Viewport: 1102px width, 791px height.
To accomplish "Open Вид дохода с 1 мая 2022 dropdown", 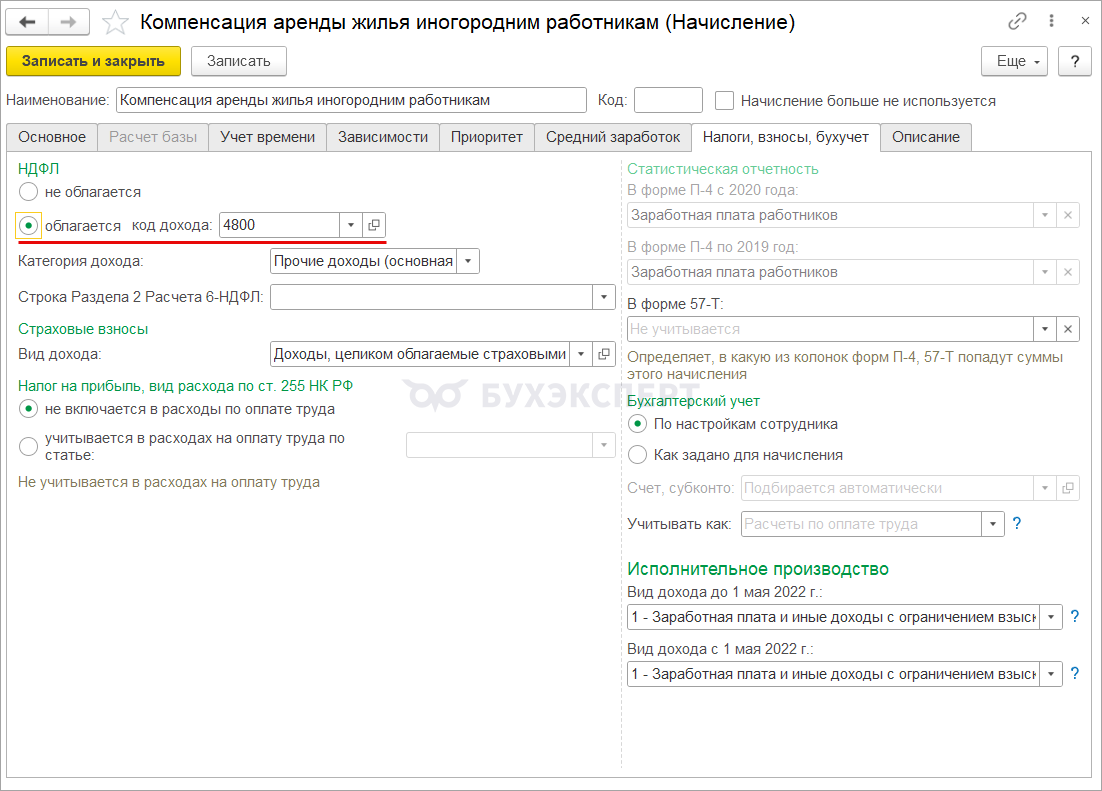I will 1051,674.
